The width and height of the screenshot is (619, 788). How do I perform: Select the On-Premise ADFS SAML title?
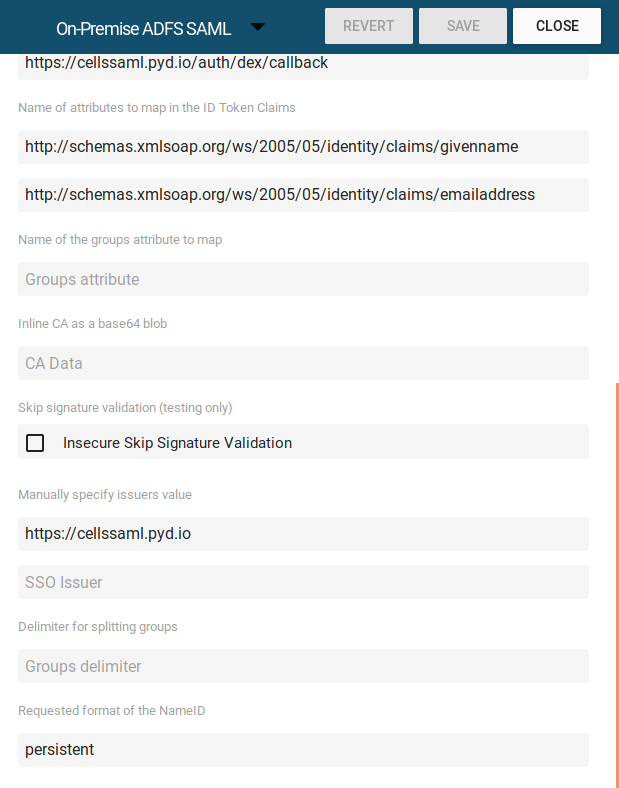point(143,29)
